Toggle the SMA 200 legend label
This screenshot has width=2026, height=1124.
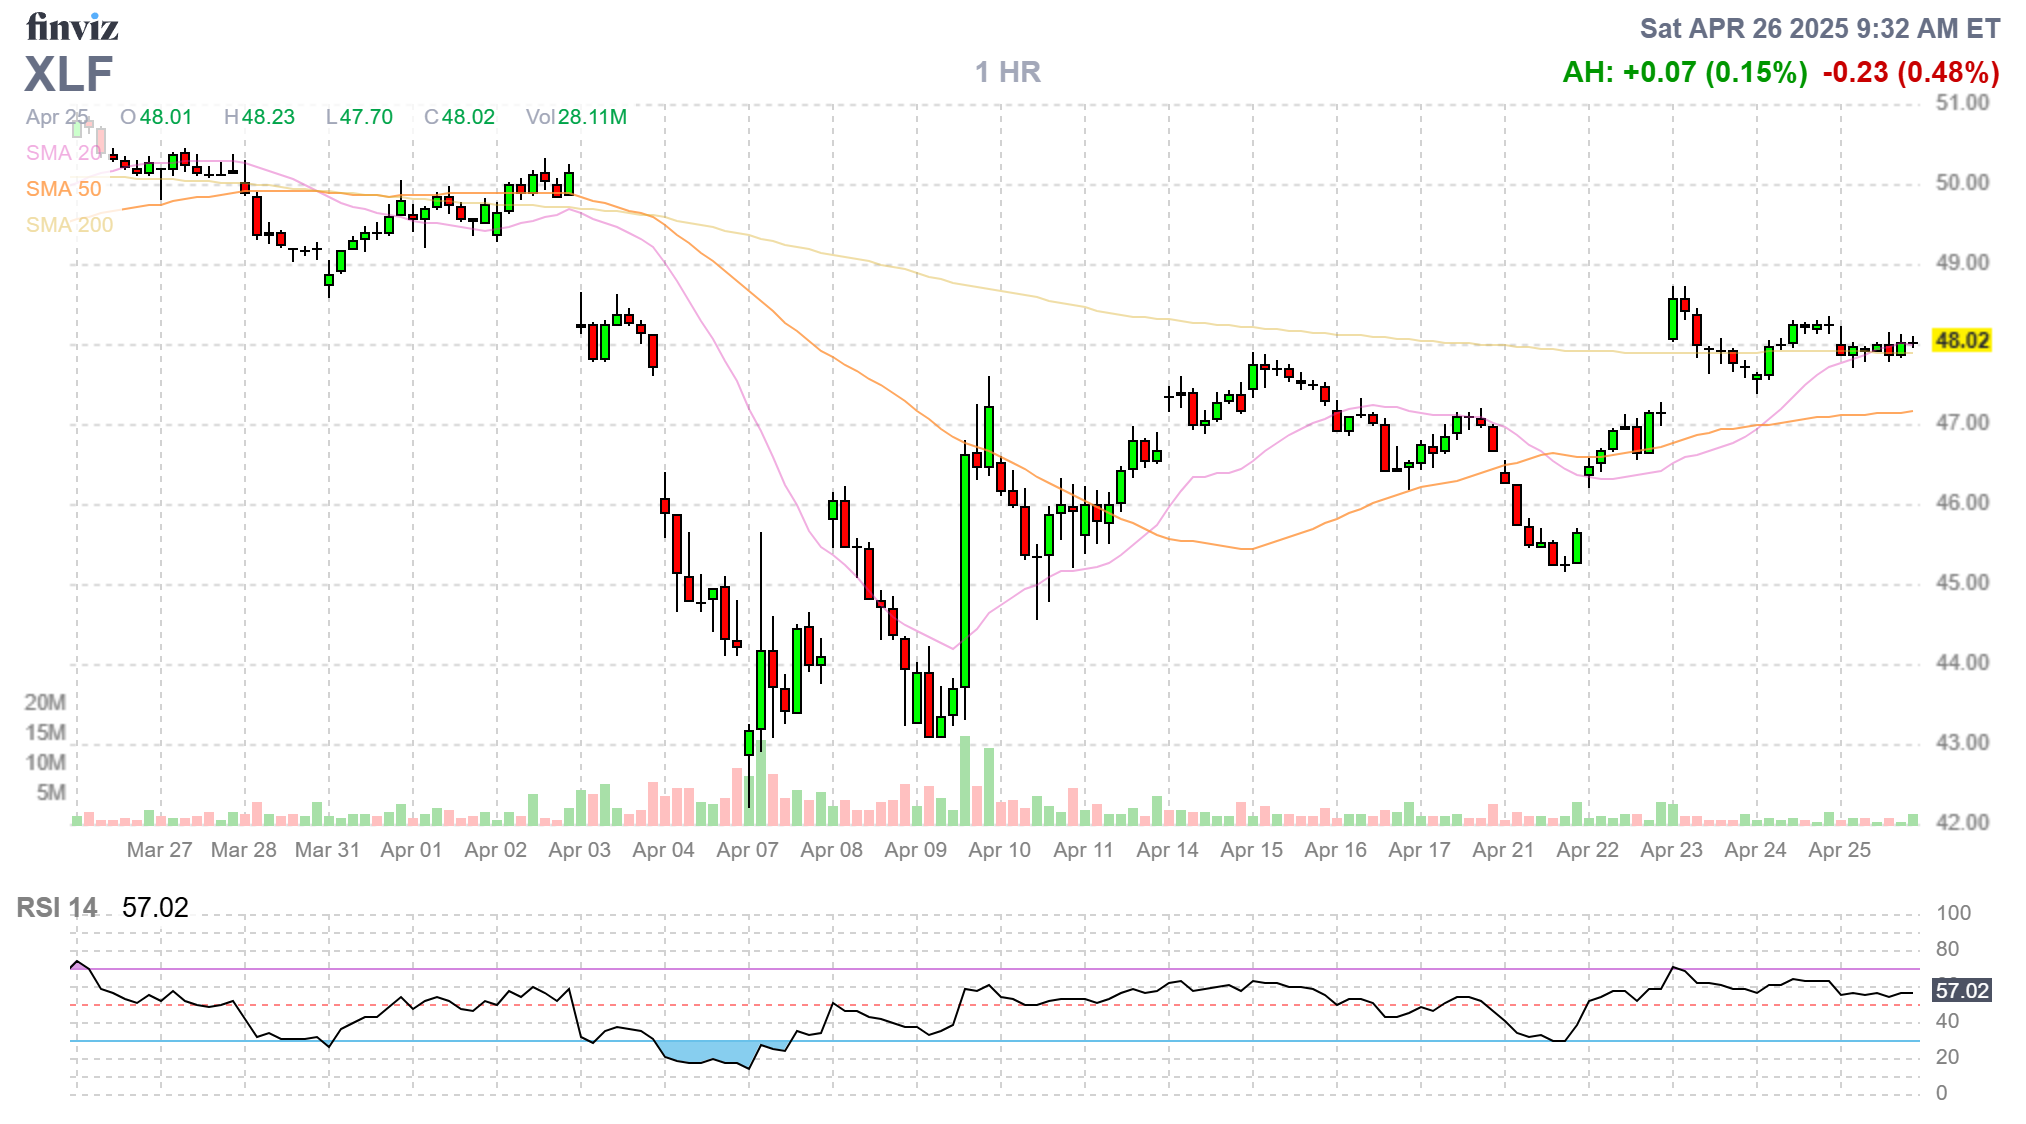(69, 225)
